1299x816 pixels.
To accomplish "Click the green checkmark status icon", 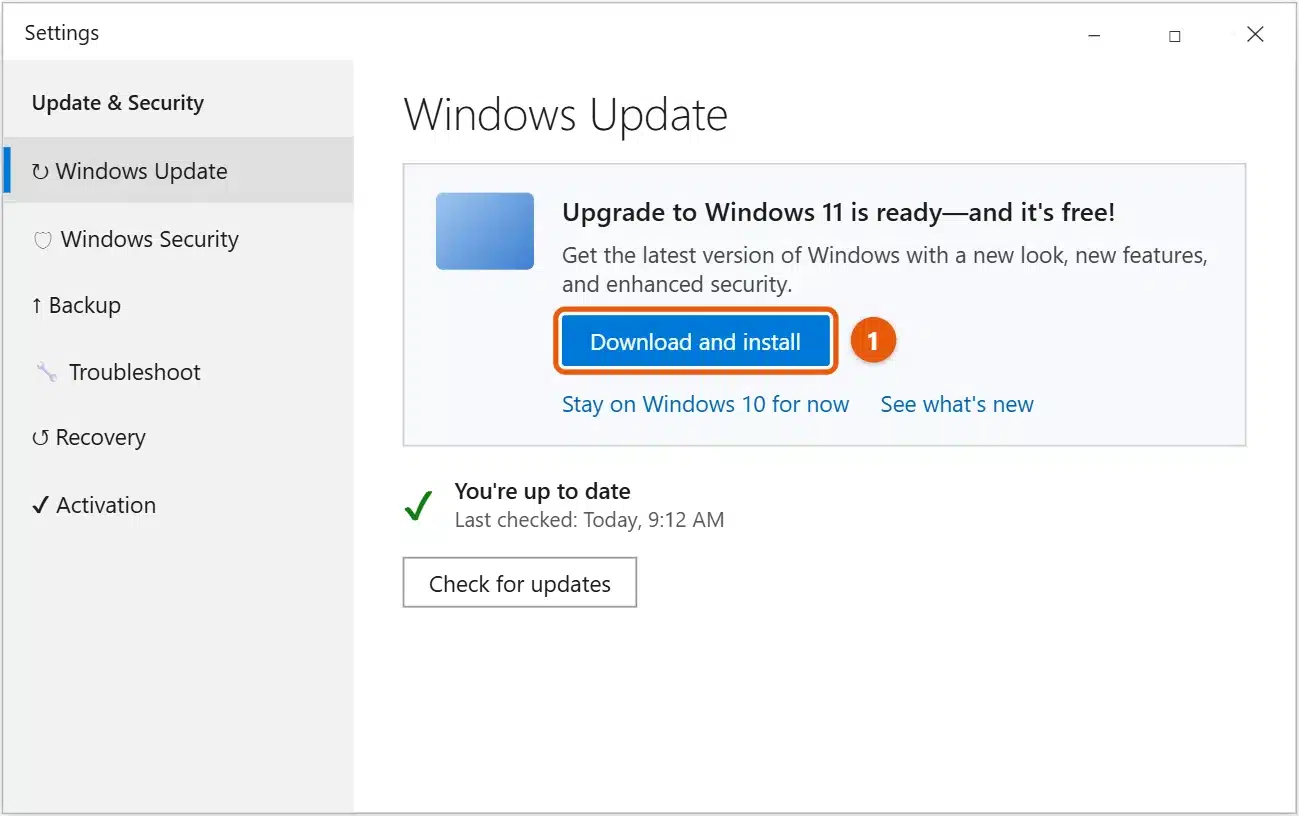I will point(418,505).
